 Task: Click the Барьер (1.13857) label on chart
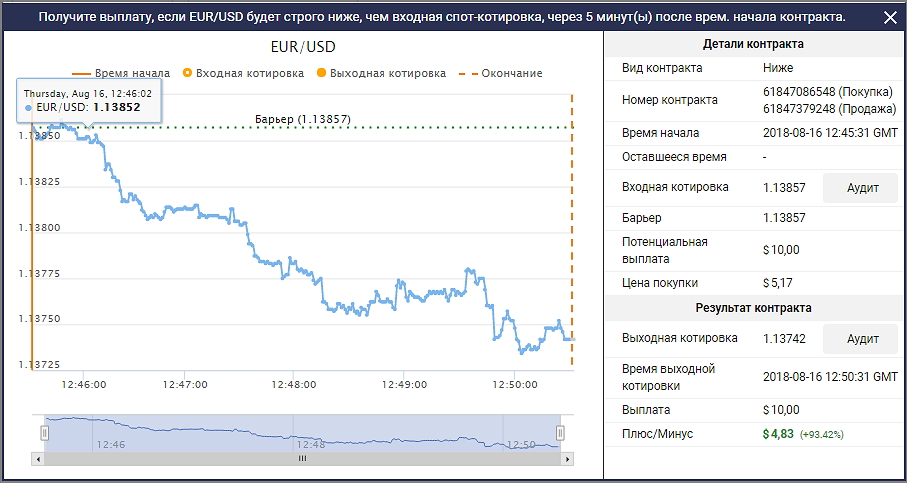[303, 119]
